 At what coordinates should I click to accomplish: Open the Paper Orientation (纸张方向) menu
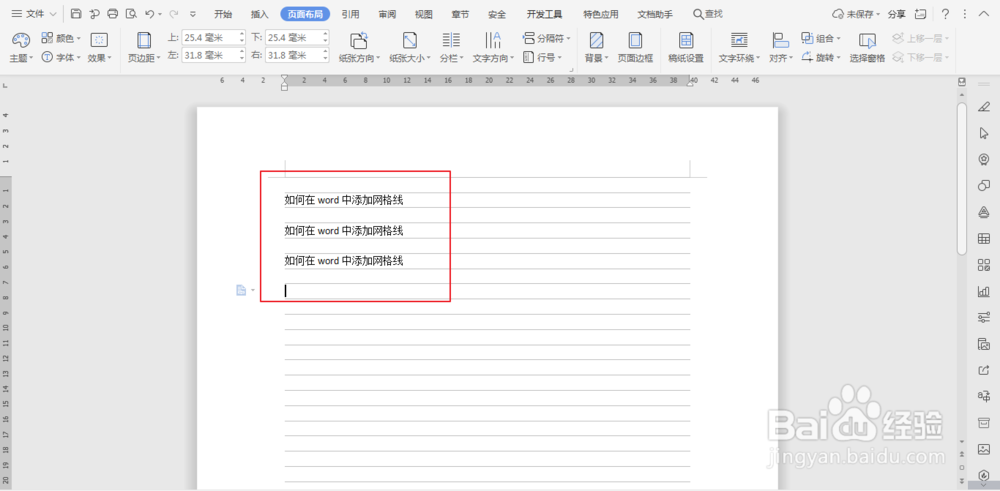[359, 48]
